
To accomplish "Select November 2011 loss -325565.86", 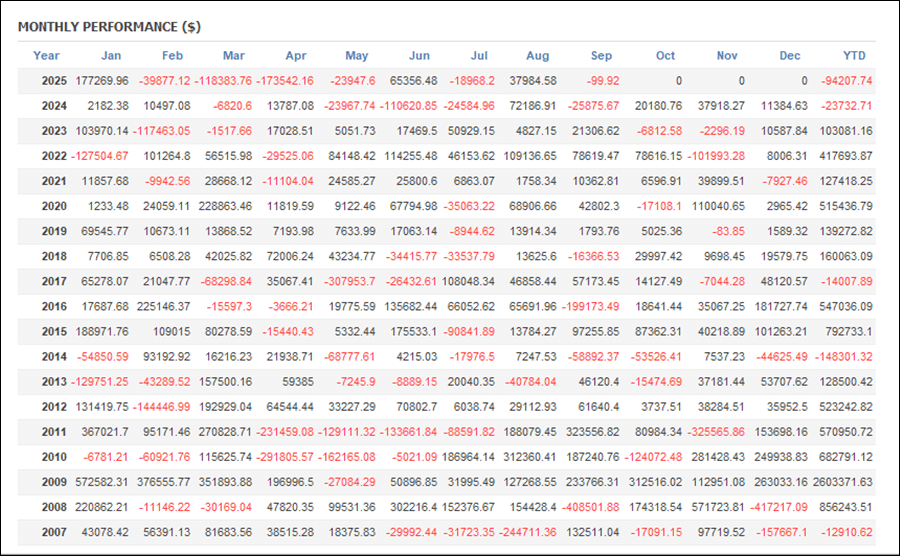I will pyautogui.click(x=715, y=431).
